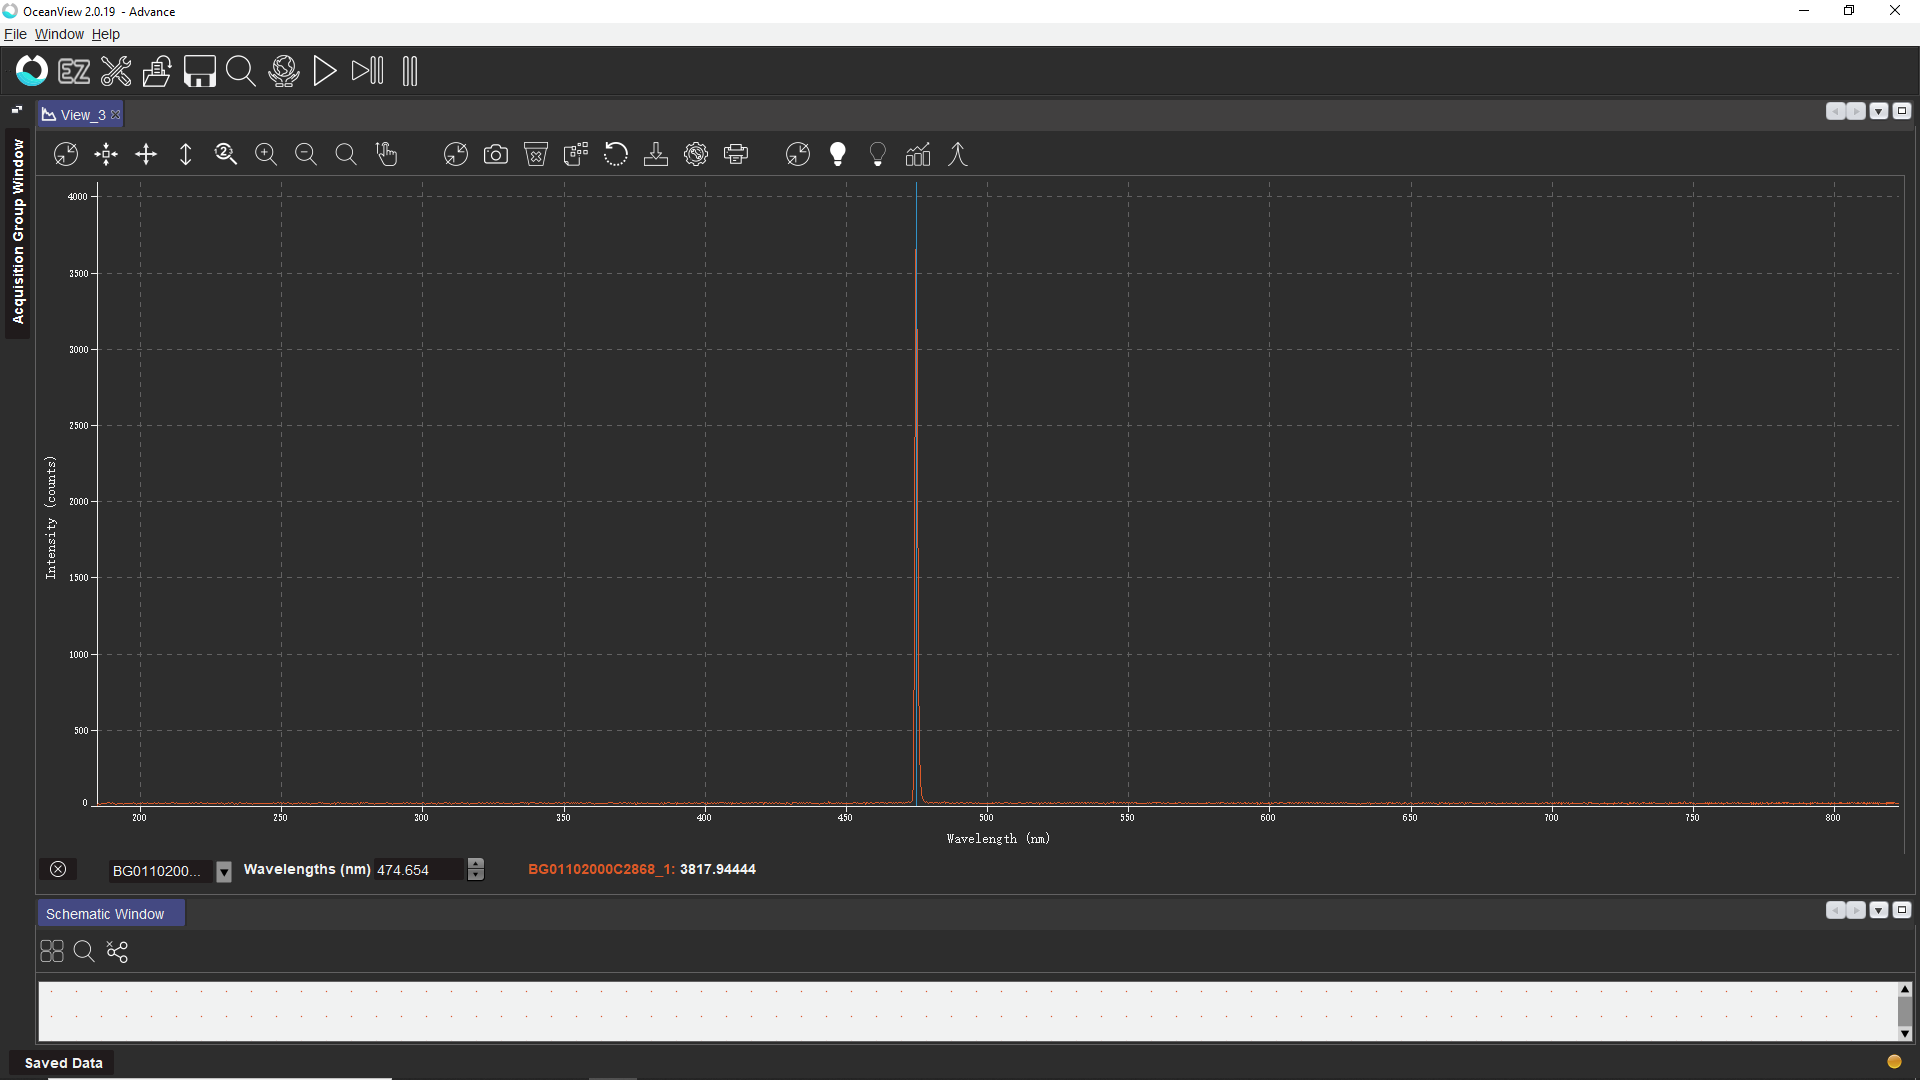Screen dimensions: 1920x1080
Task: Pause all acquisitions in main toolbar
Action: tap(410, 71)
